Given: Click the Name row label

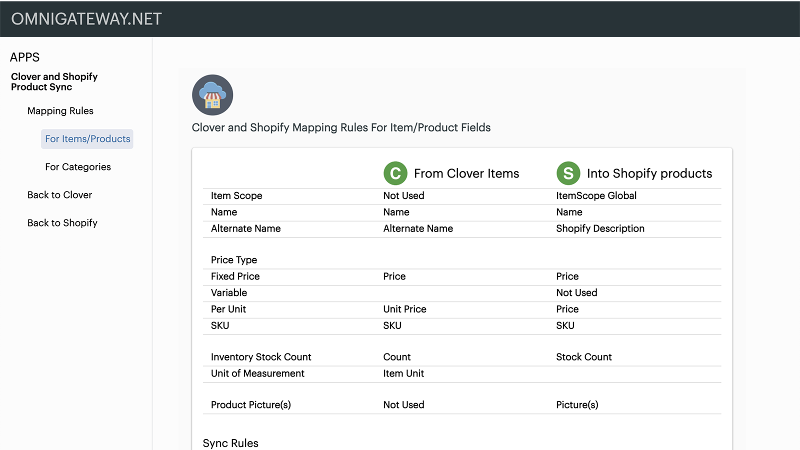Looking at the screenshot, I should click(x=223, y=212).
